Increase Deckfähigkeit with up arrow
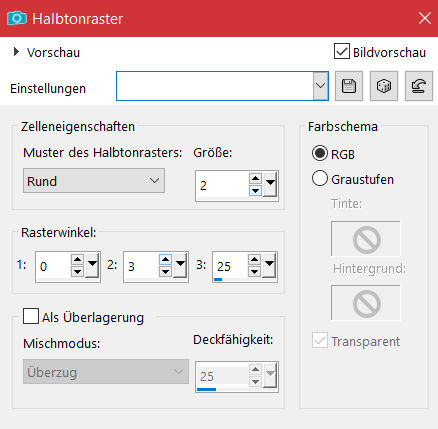Viewport: 438px width, 429px height. coord(255,369)
